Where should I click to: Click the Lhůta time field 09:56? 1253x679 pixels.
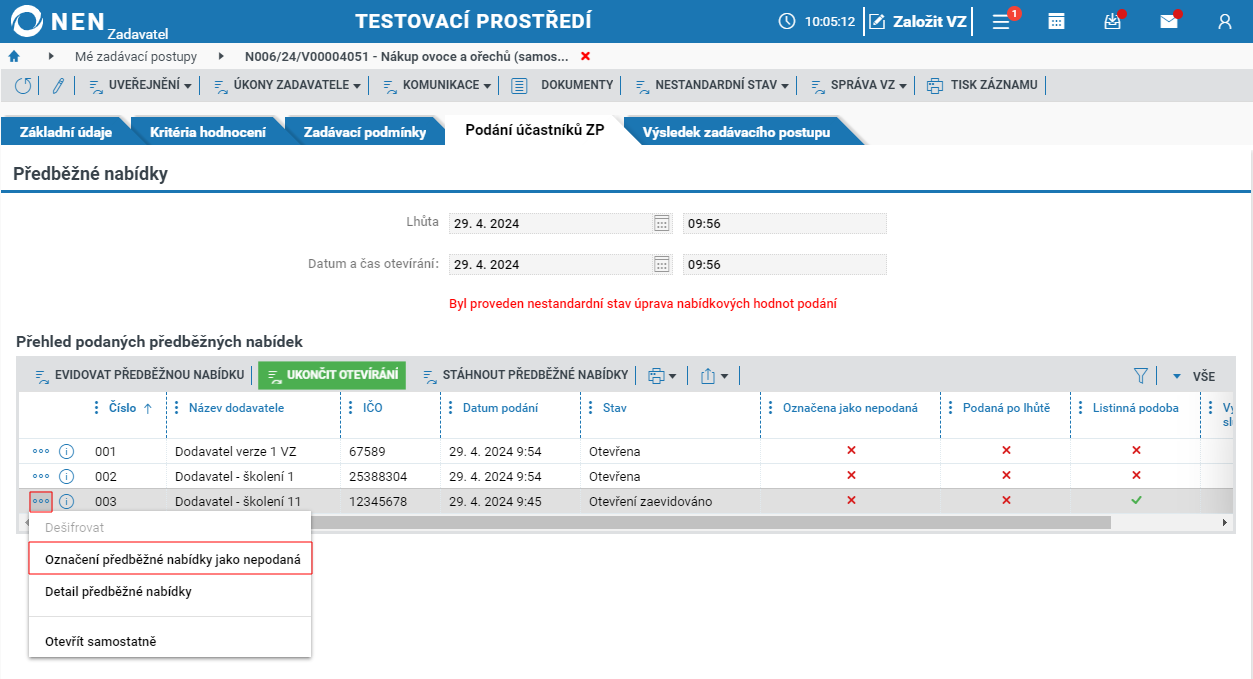[785, 224]
